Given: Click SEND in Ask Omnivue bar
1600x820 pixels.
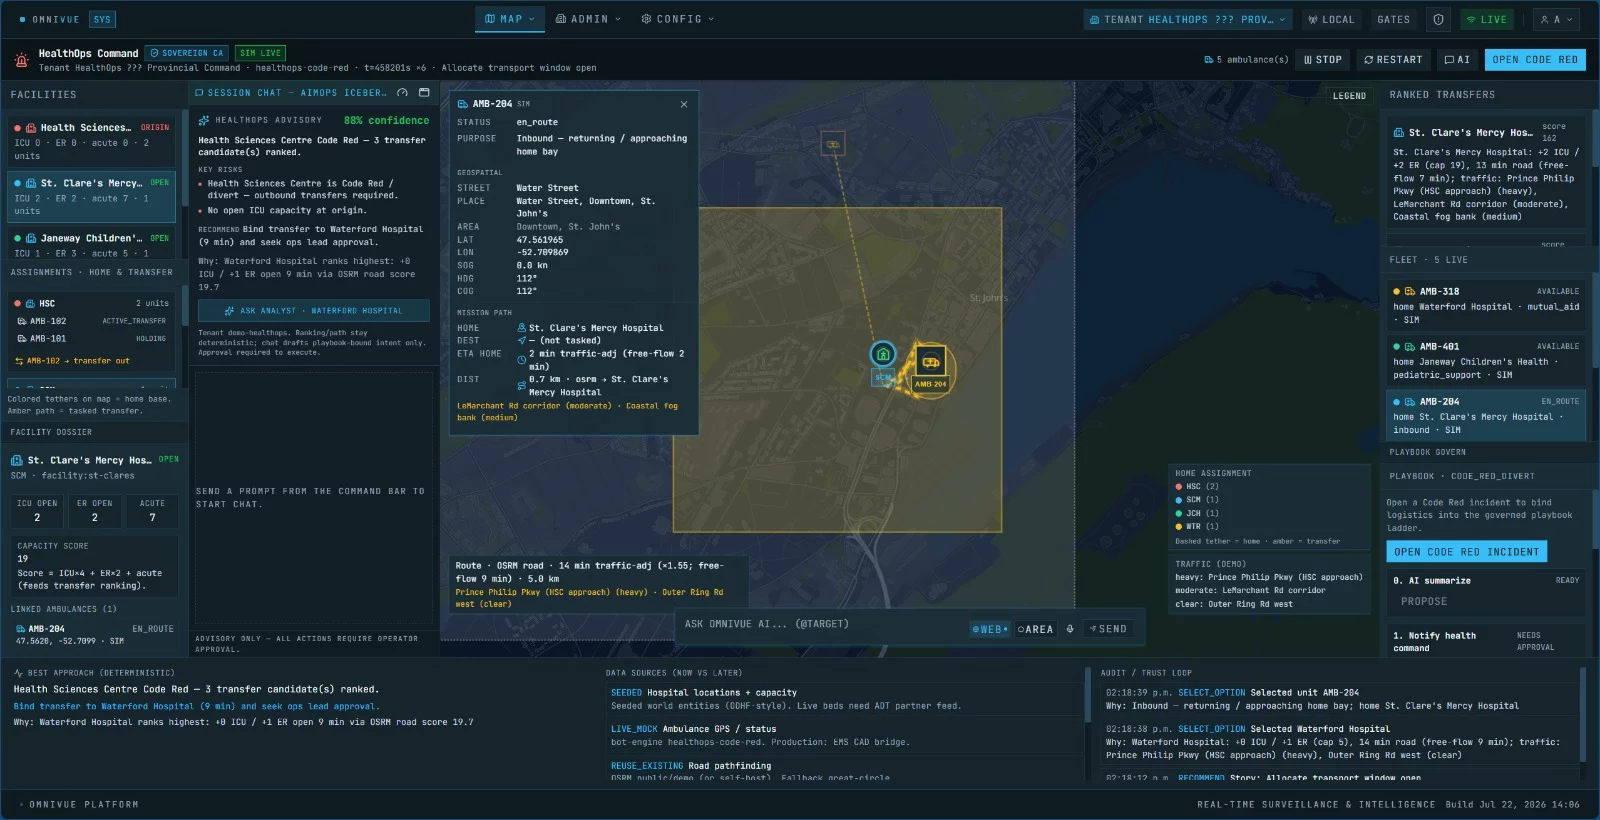Looking at the screenshot, I should 1107,629.
